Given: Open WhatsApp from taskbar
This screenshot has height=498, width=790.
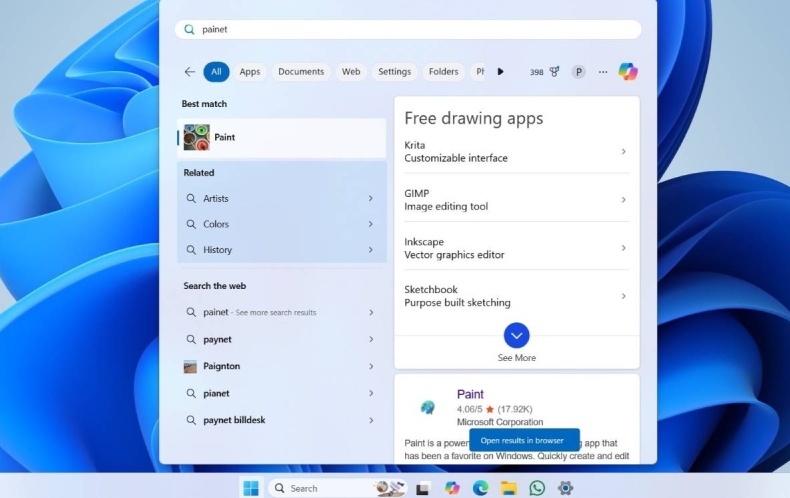Looking at the screenshot, I should tap(537, 487).
